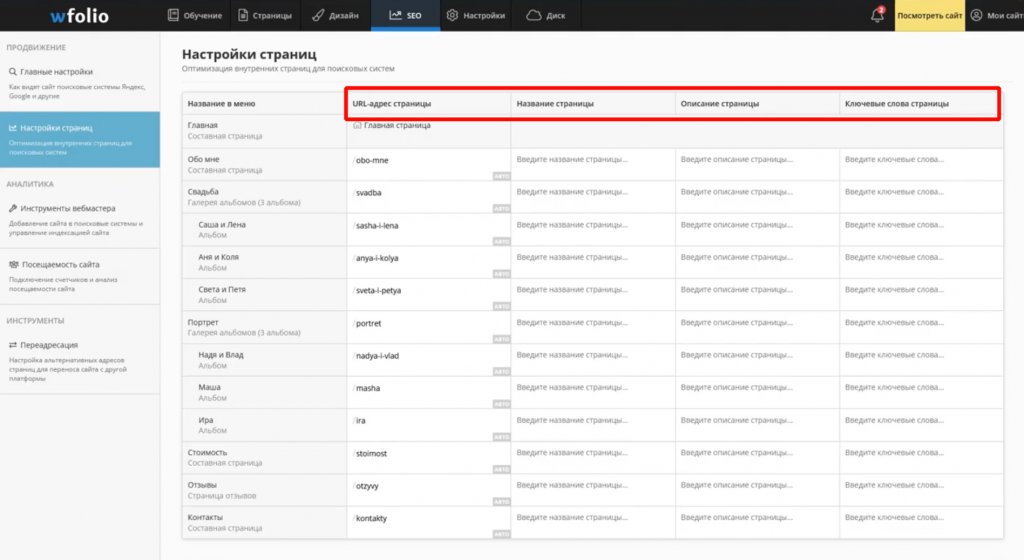Open the Мои сайты account menu
Image resolution: width=1024 pixels, height=560 pixels.
pyautogui.click(x=995, y=15)
